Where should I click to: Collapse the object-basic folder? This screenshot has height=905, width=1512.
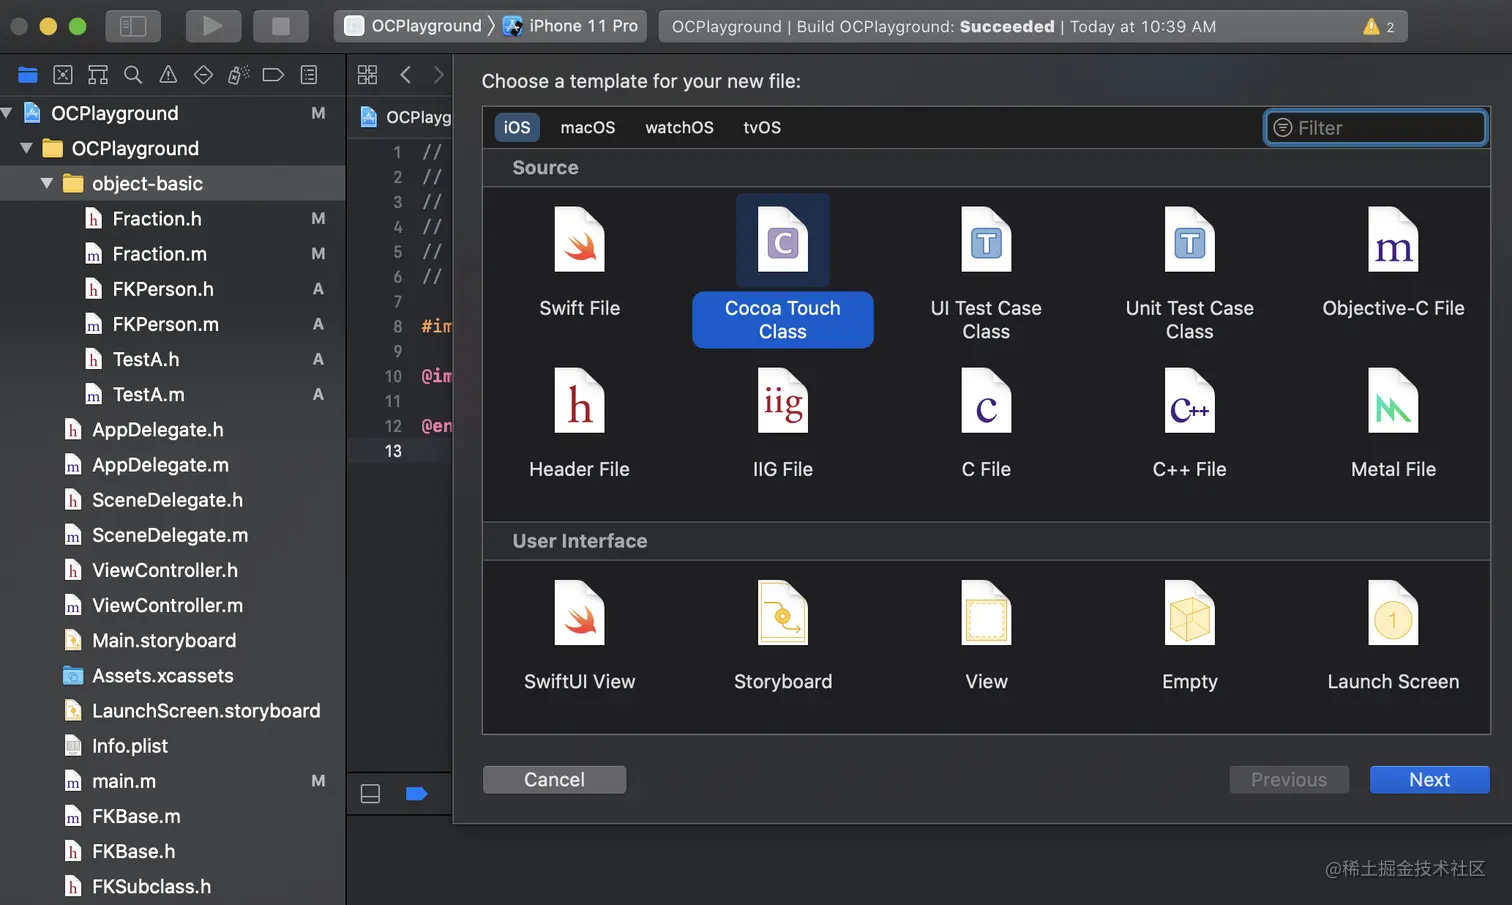[46, 183]
